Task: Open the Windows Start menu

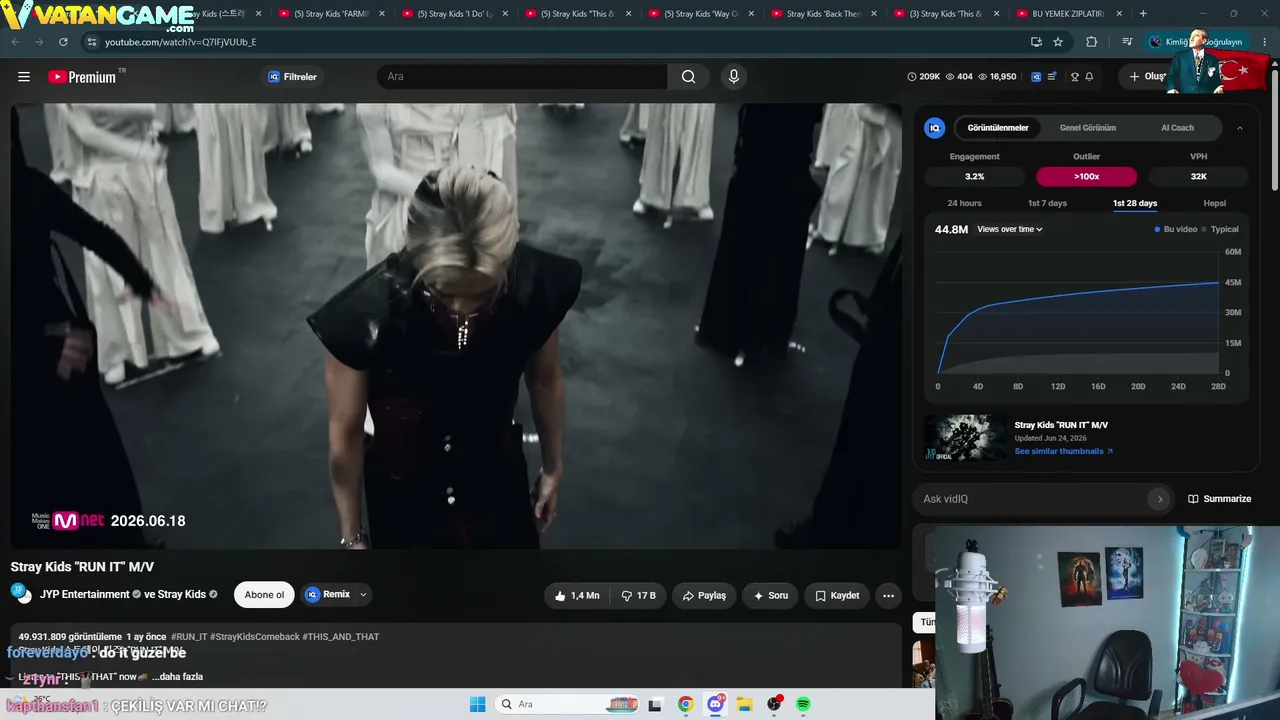Action: (477, 704)
